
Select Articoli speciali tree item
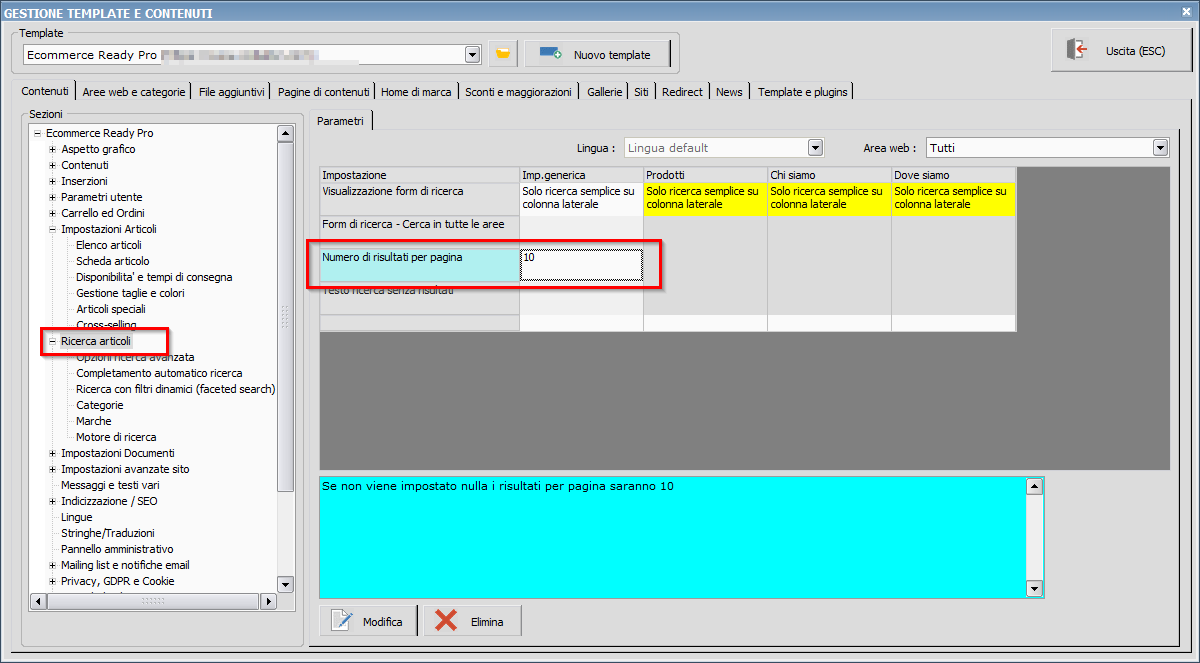[x=111, y=309]
